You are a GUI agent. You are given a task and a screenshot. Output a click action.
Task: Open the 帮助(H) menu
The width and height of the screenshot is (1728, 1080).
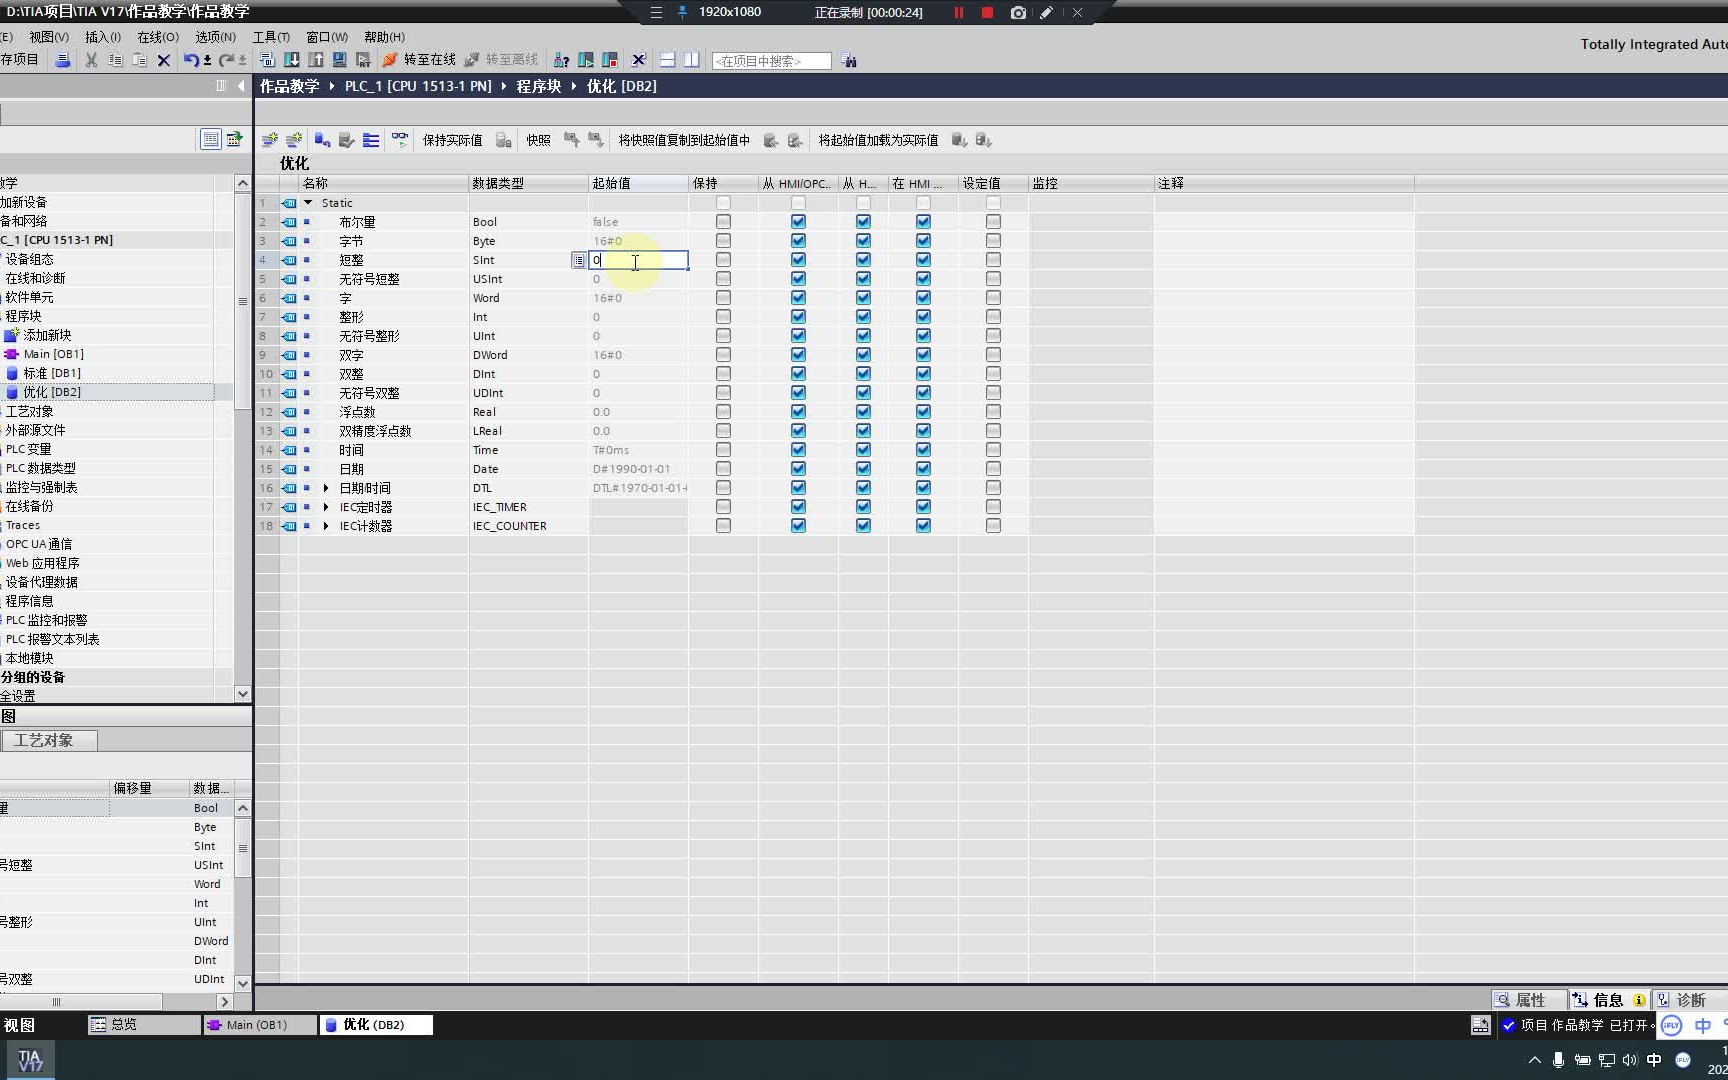[385, 37]
